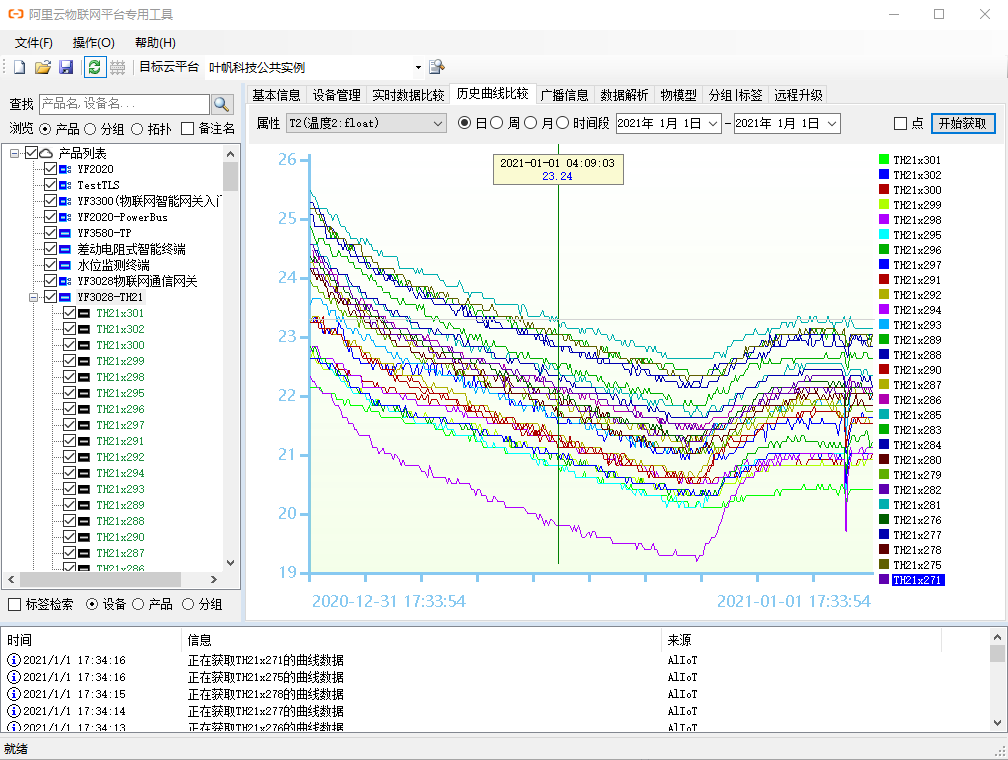Viewport: 1008px width, 760px height.
Task: Click the New file toolbar icon
Action: 20,67
